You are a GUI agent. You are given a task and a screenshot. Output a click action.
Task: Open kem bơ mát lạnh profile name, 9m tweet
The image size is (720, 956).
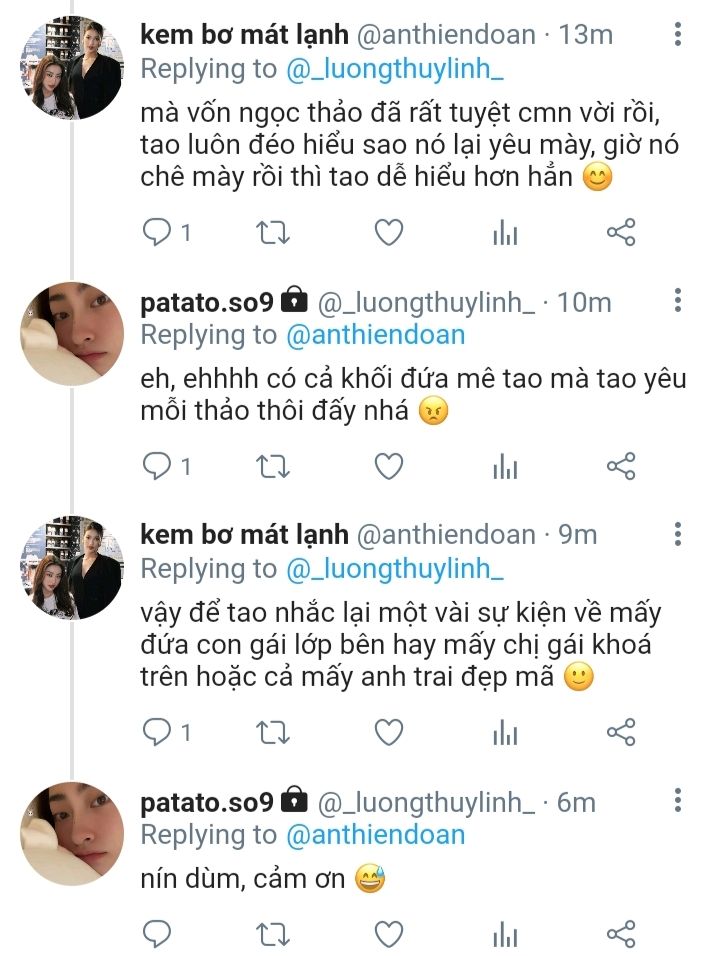click(x=244, y=535)
